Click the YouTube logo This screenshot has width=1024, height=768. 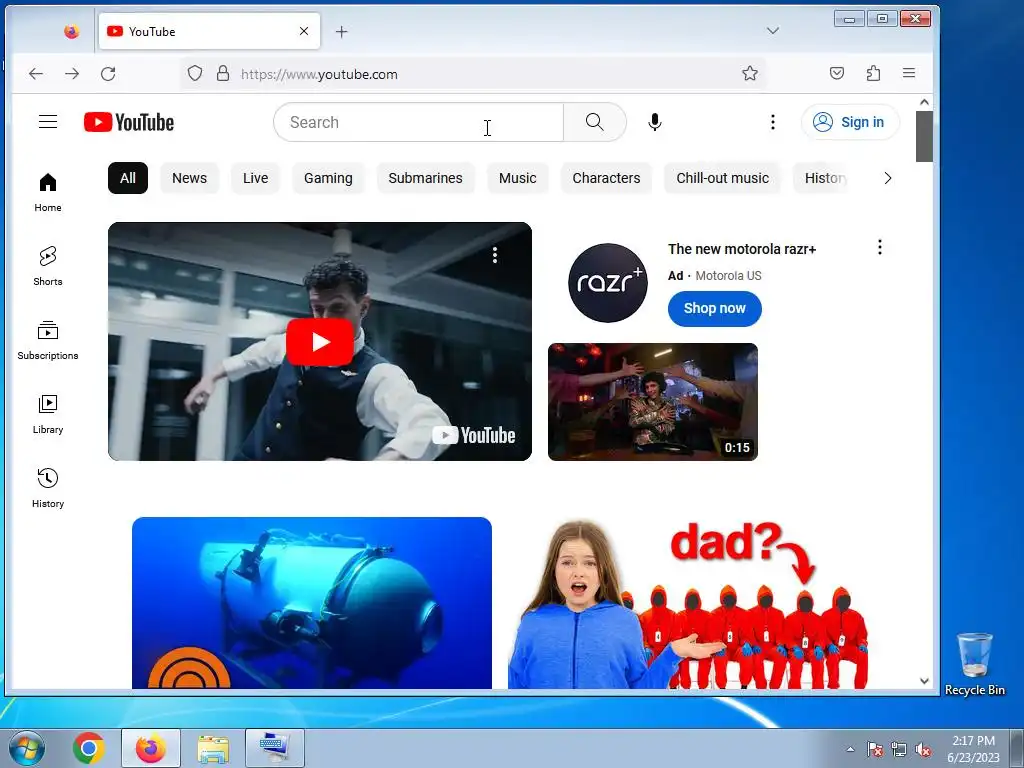click(x=129, y=122)
